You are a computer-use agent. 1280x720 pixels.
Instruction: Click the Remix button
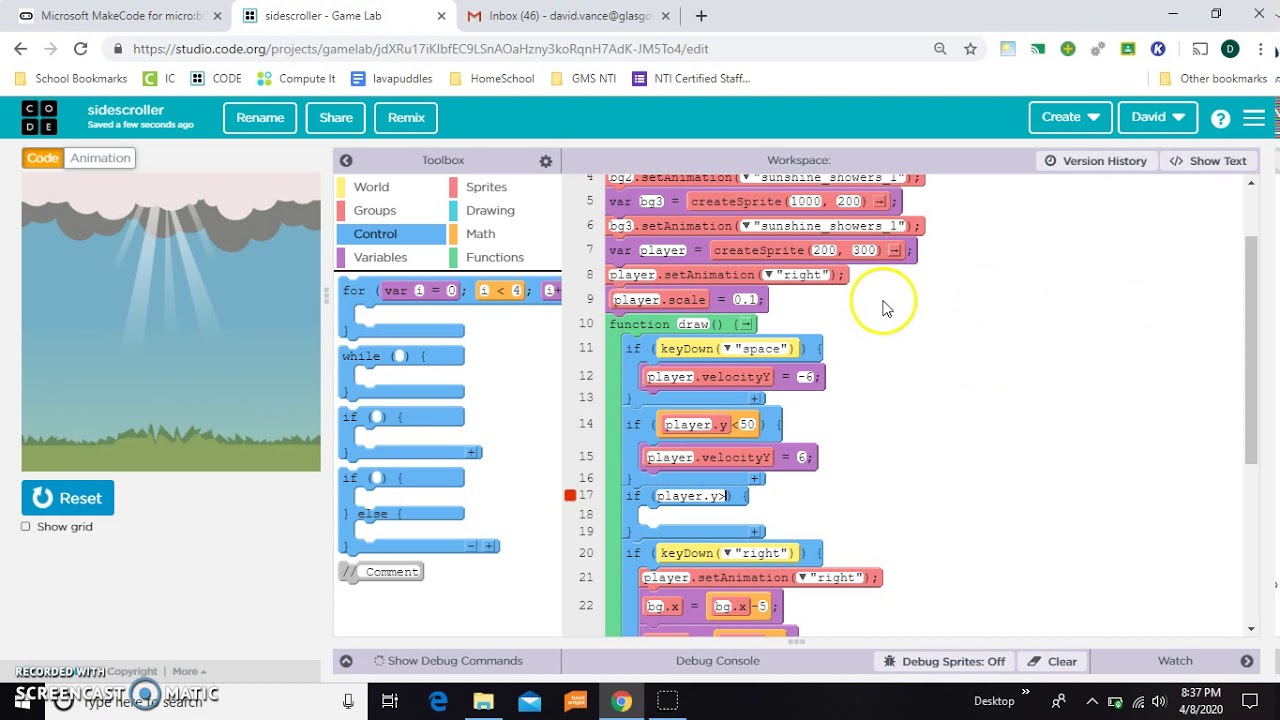pos(406,117)
